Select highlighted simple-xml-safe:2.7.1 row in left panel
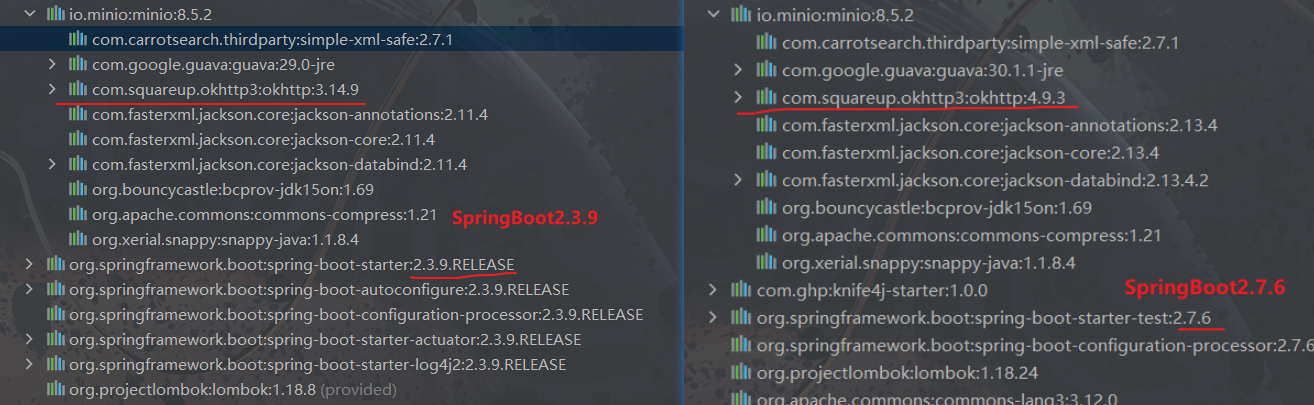The width and height of the screenshot is (1314, 405). 341,40
